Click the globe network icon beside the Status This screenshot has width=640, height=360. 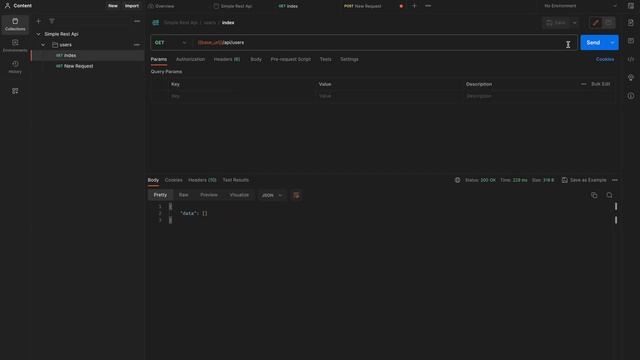457,180
